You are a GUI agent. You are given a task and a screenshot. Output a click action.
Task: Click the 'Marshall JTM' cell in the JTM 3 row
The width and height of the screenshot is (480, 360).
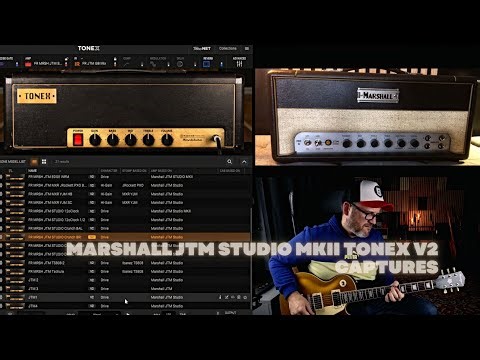coord(161,289)
